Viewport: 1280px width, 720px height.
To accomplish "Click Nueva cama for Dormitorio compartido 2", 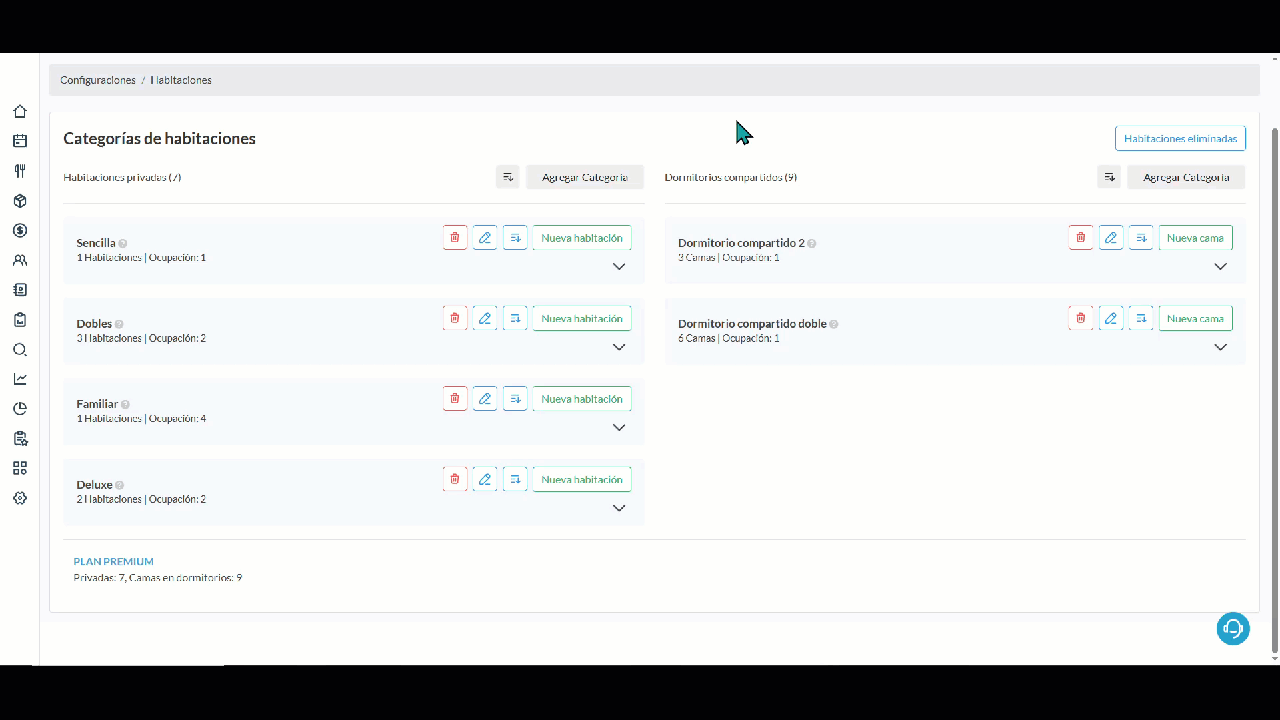I will (1195, 238).
